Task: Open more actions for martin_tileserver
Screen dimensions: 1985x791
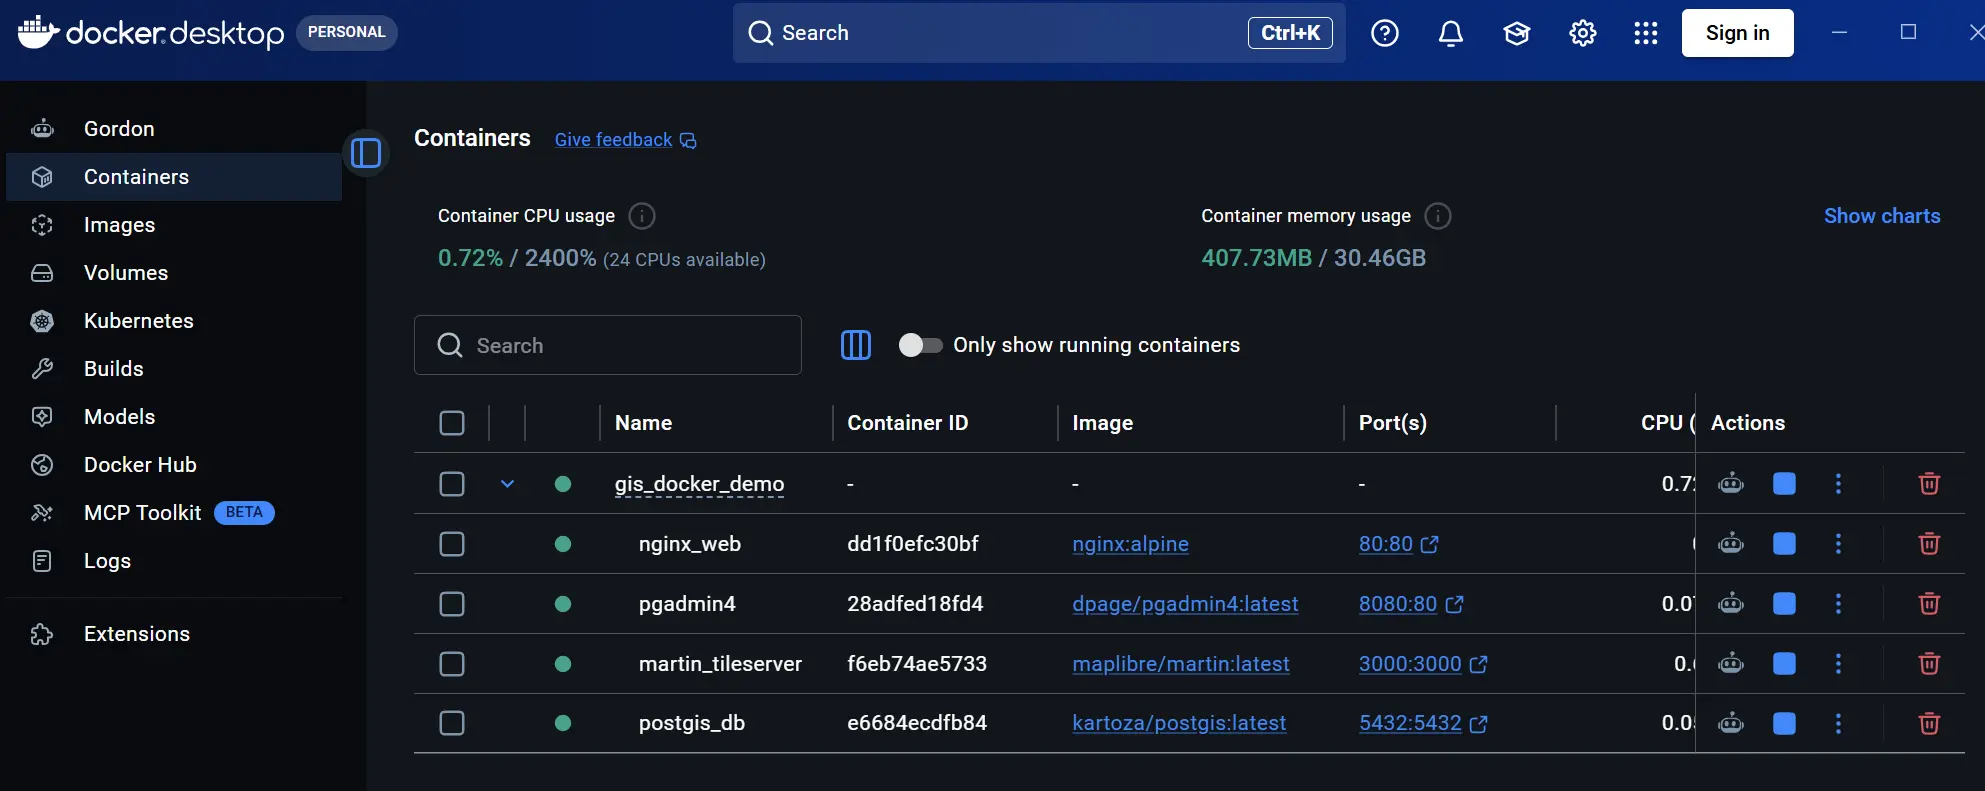Action: point(1838,664)
